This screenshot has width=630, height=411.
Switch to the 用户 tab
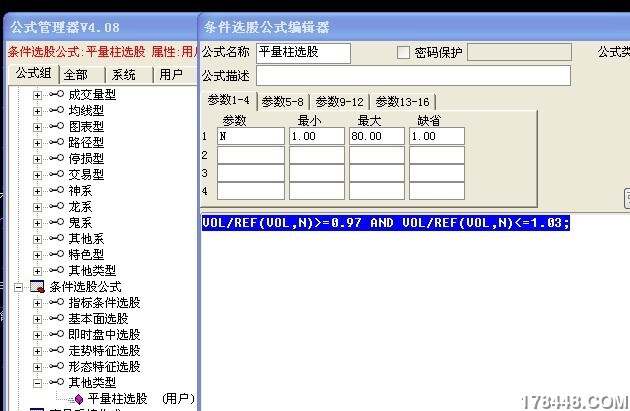pos(174,75)
